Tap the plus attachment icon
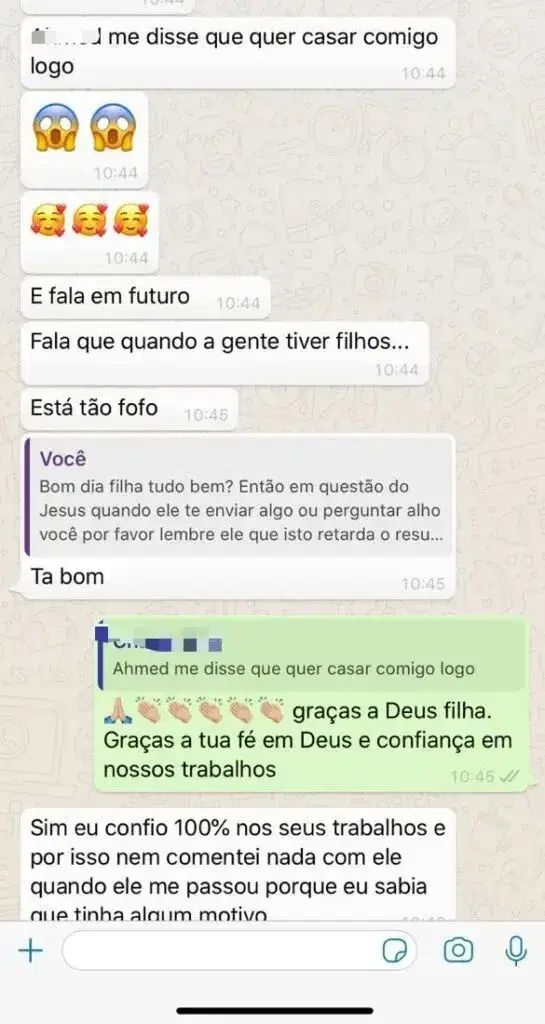545x1024 pixels. (x=30, y=950)
